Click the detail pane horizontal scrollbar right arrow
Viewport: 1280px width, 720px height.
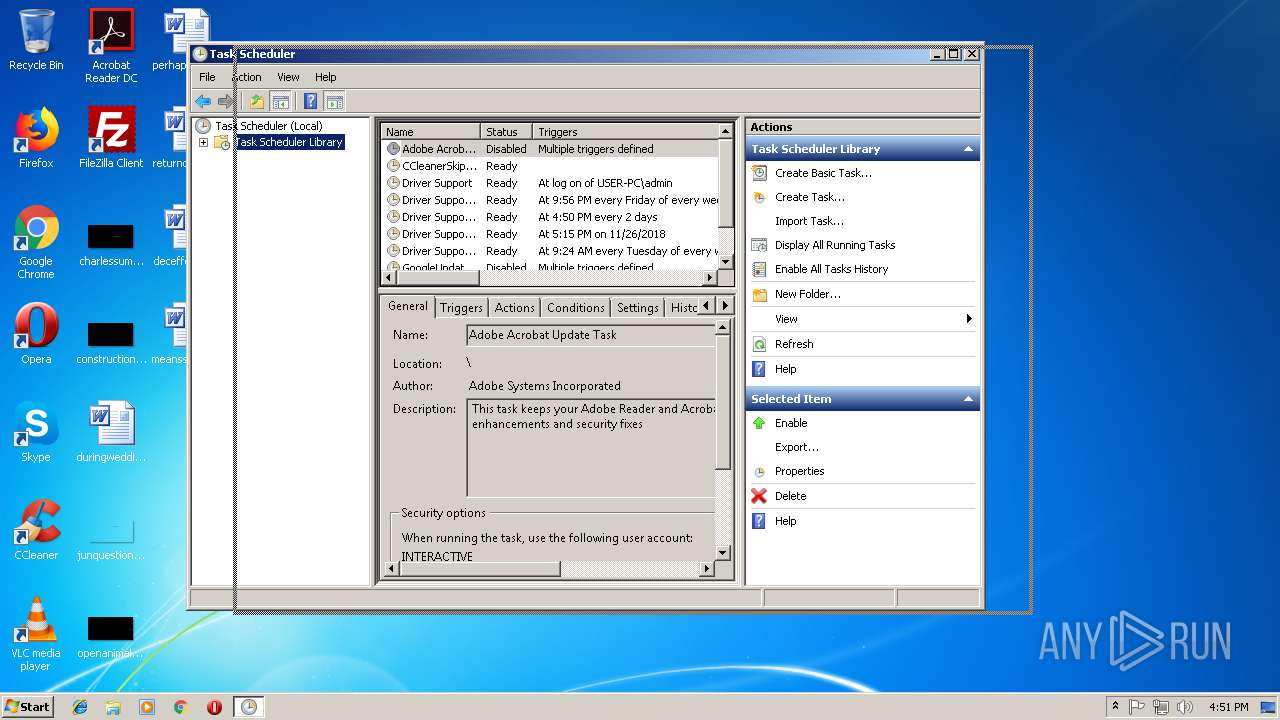(x=707, y=569)
